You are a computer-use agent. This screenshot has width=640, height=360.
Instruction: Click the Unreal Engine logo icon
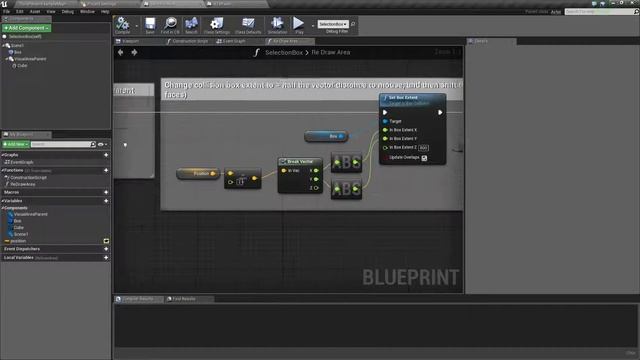[4, 4]
